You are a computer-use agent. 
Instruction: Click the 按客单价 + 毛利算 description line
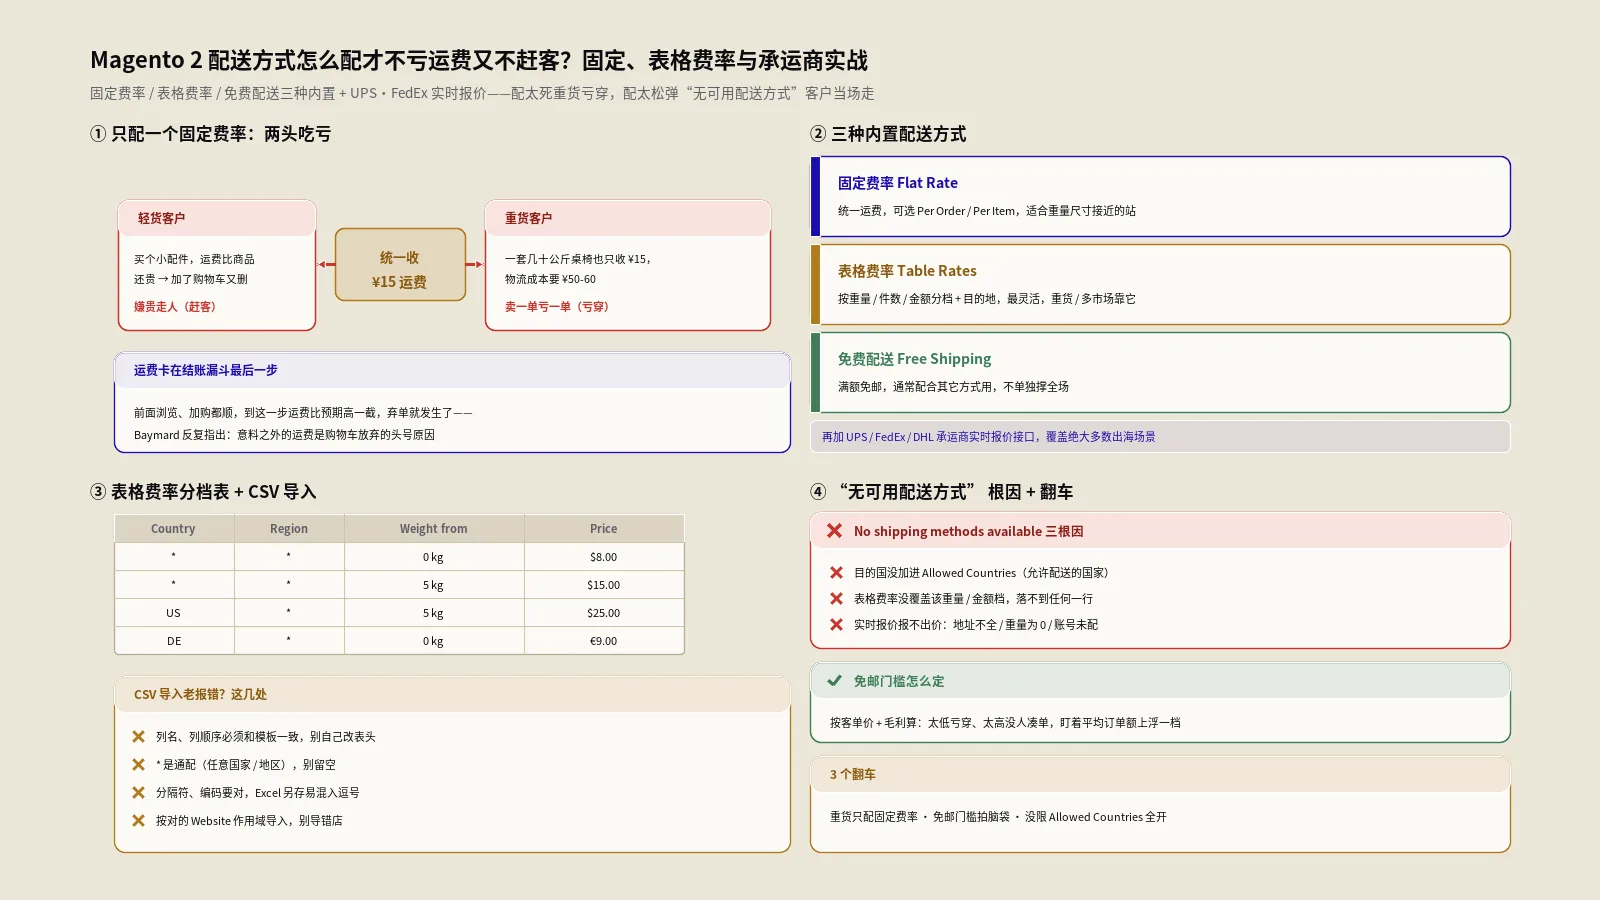[1005, 723]
